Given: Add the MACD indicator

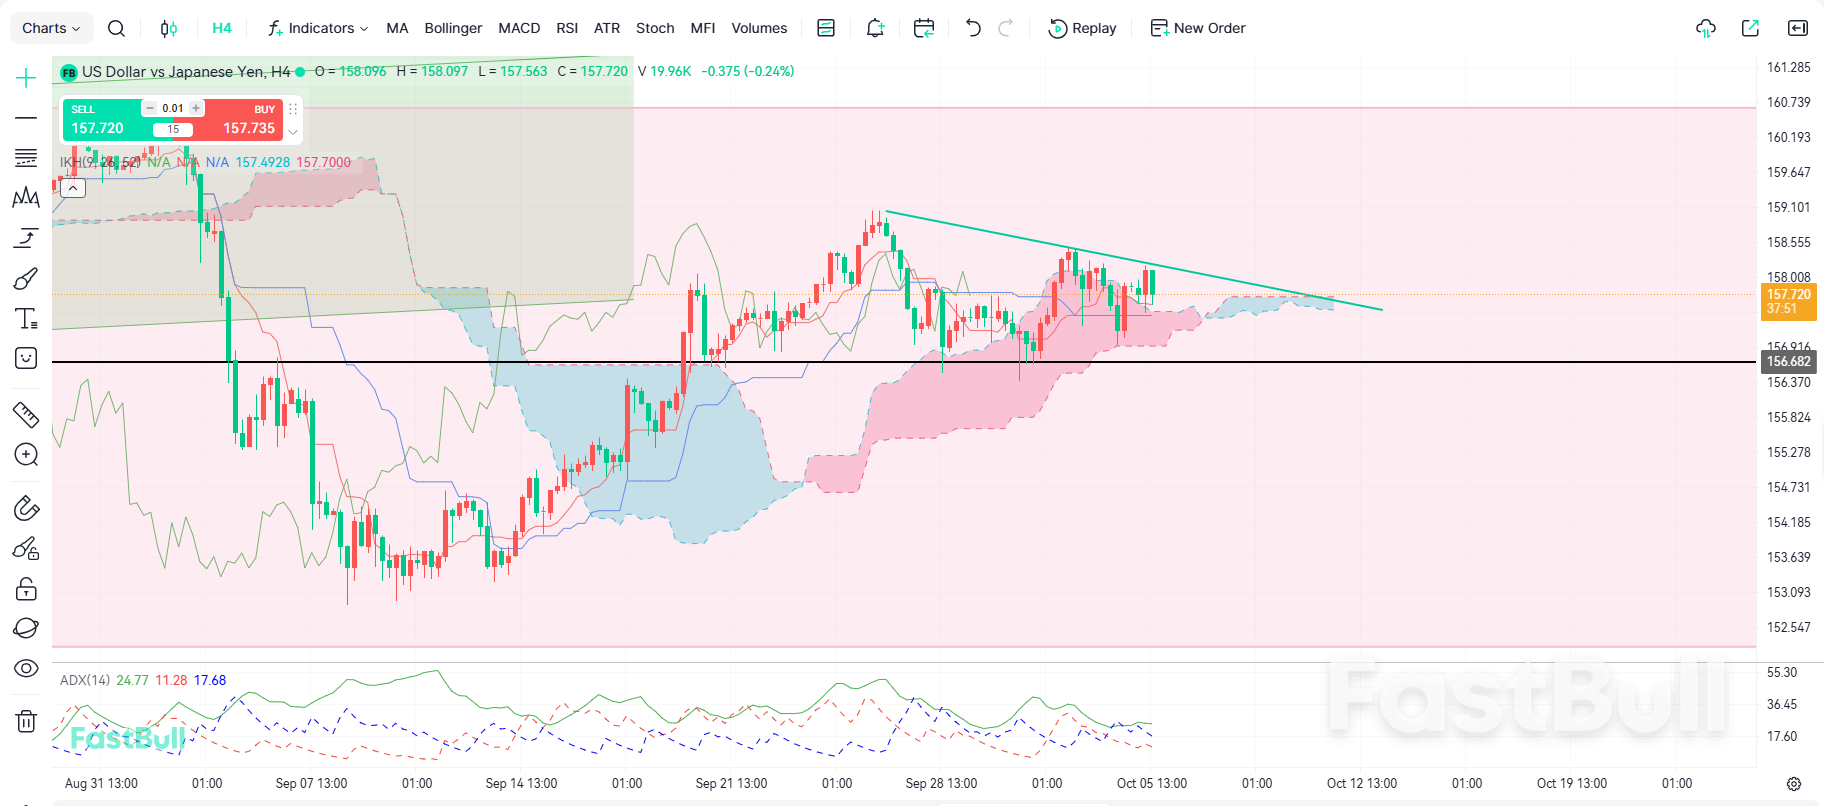Looking at the screenshot, I should [x=519, y=28].
